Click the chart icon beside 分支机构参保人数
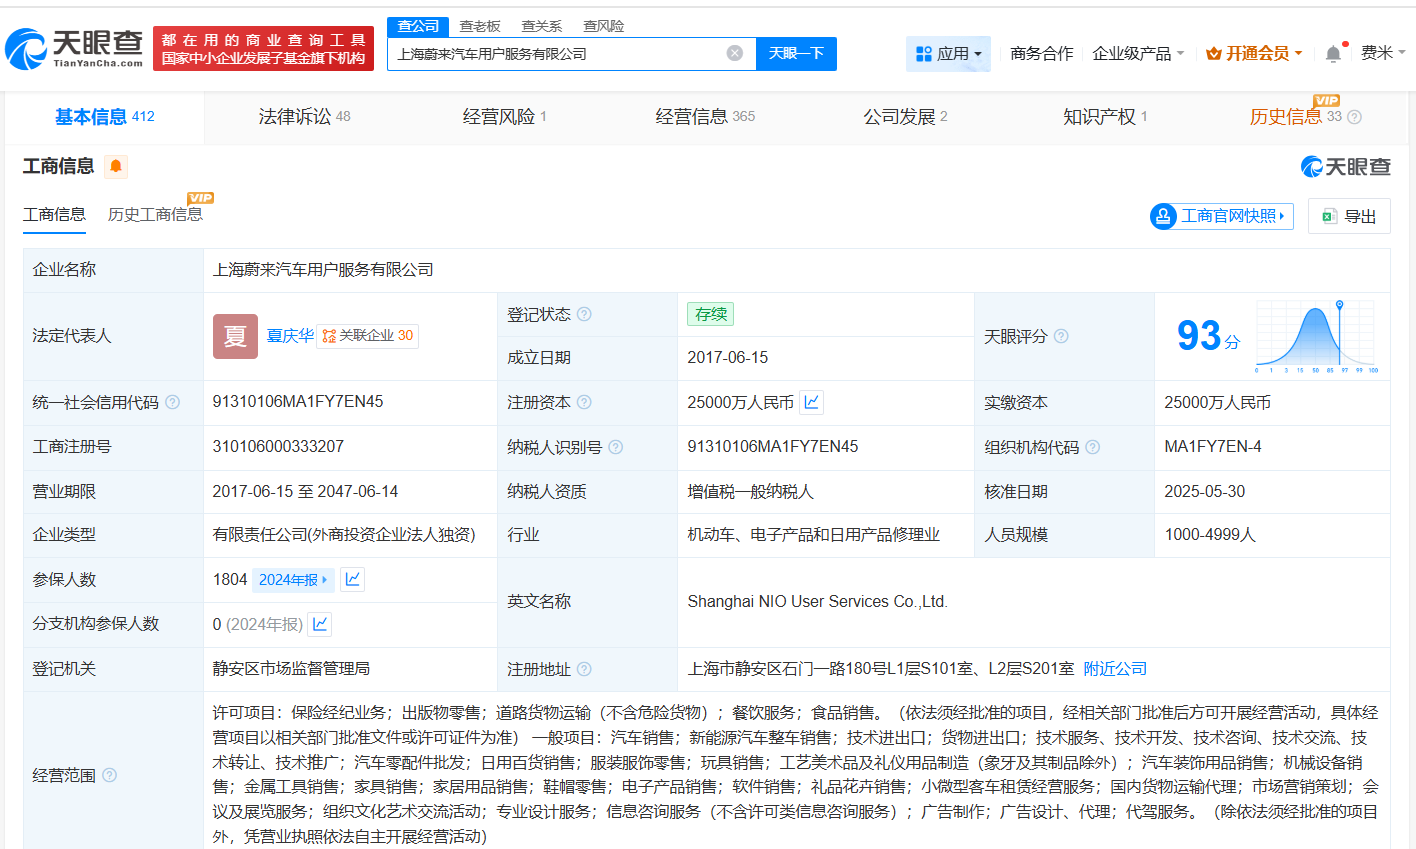This screenshot has height=849, width=1416. click(319, 624)
